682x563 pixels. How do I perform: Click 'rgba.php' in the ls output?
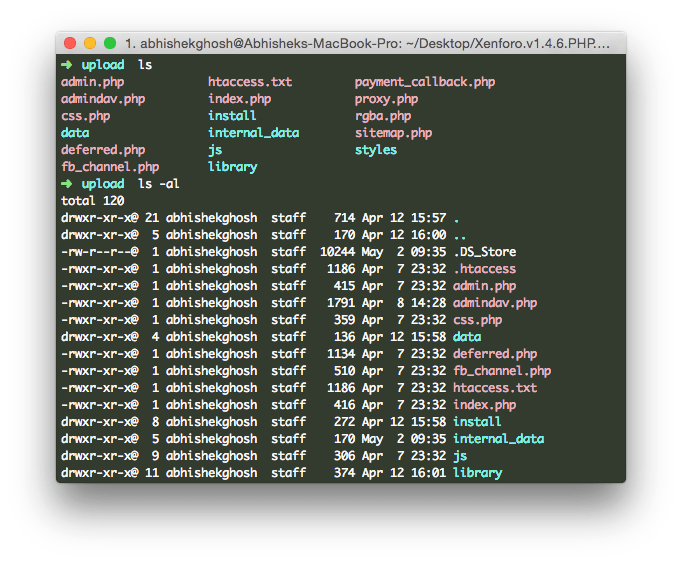(383, 116)
